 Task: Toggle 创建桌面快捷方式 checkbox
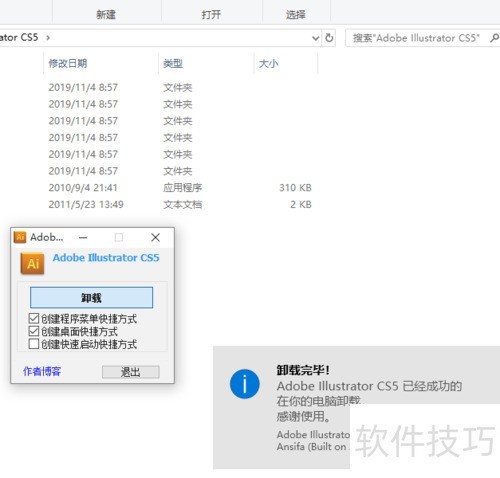tap(34, 331)
